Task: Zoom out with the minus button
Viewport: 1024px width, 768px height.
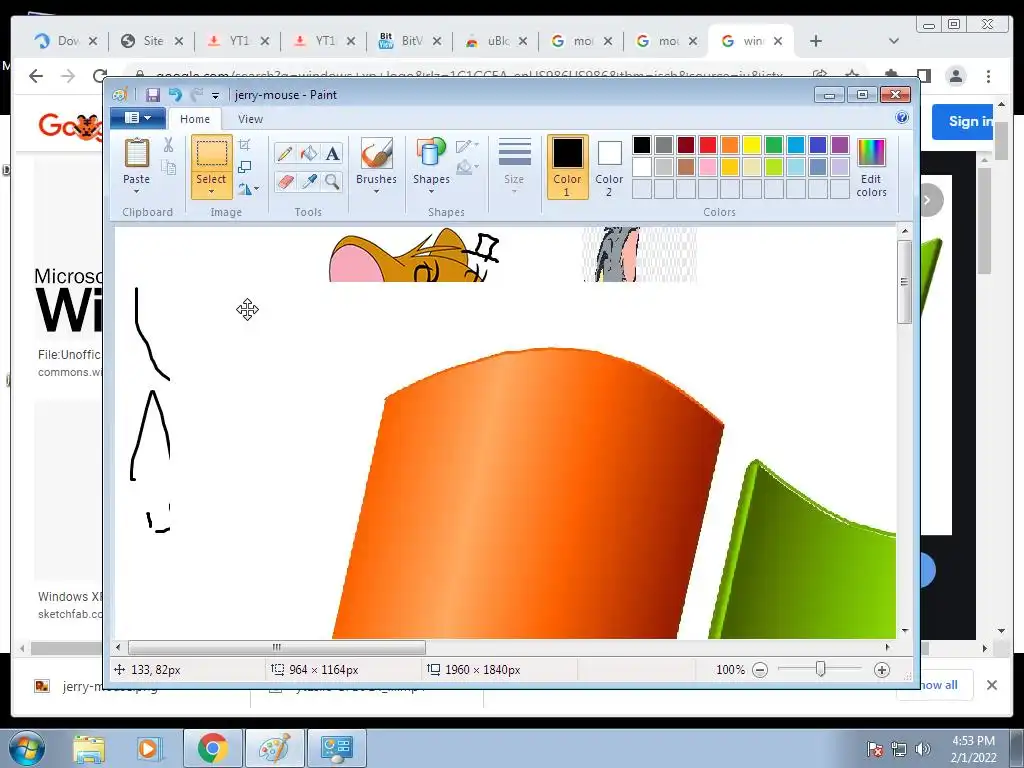Action: coord(760,670)
